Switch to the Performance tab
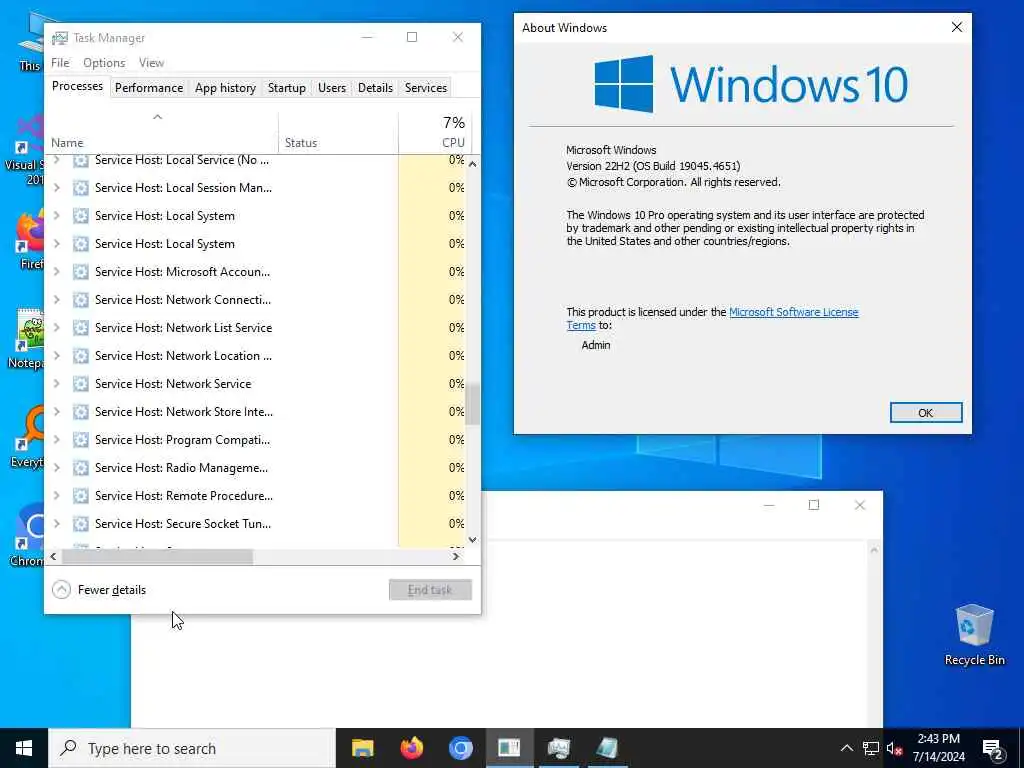Viewport: 1024px width, 768px height. point(149,88)
